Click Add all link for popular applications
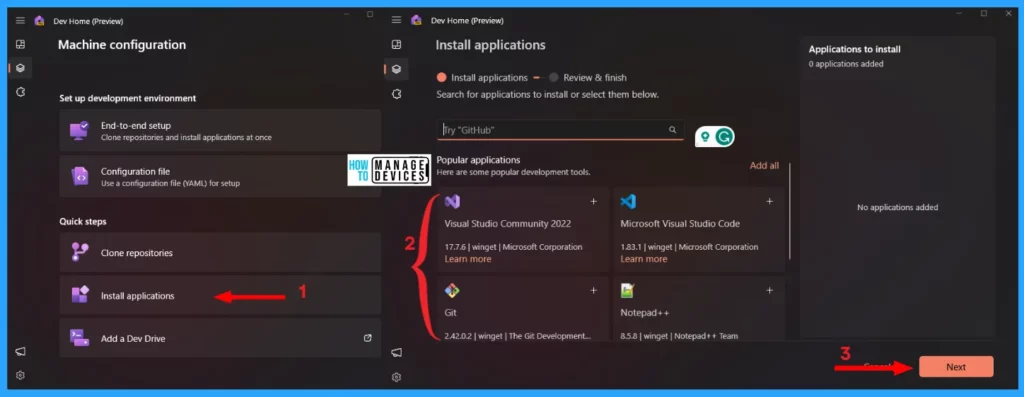1024x397 pixels. click(x=764, y=166)
